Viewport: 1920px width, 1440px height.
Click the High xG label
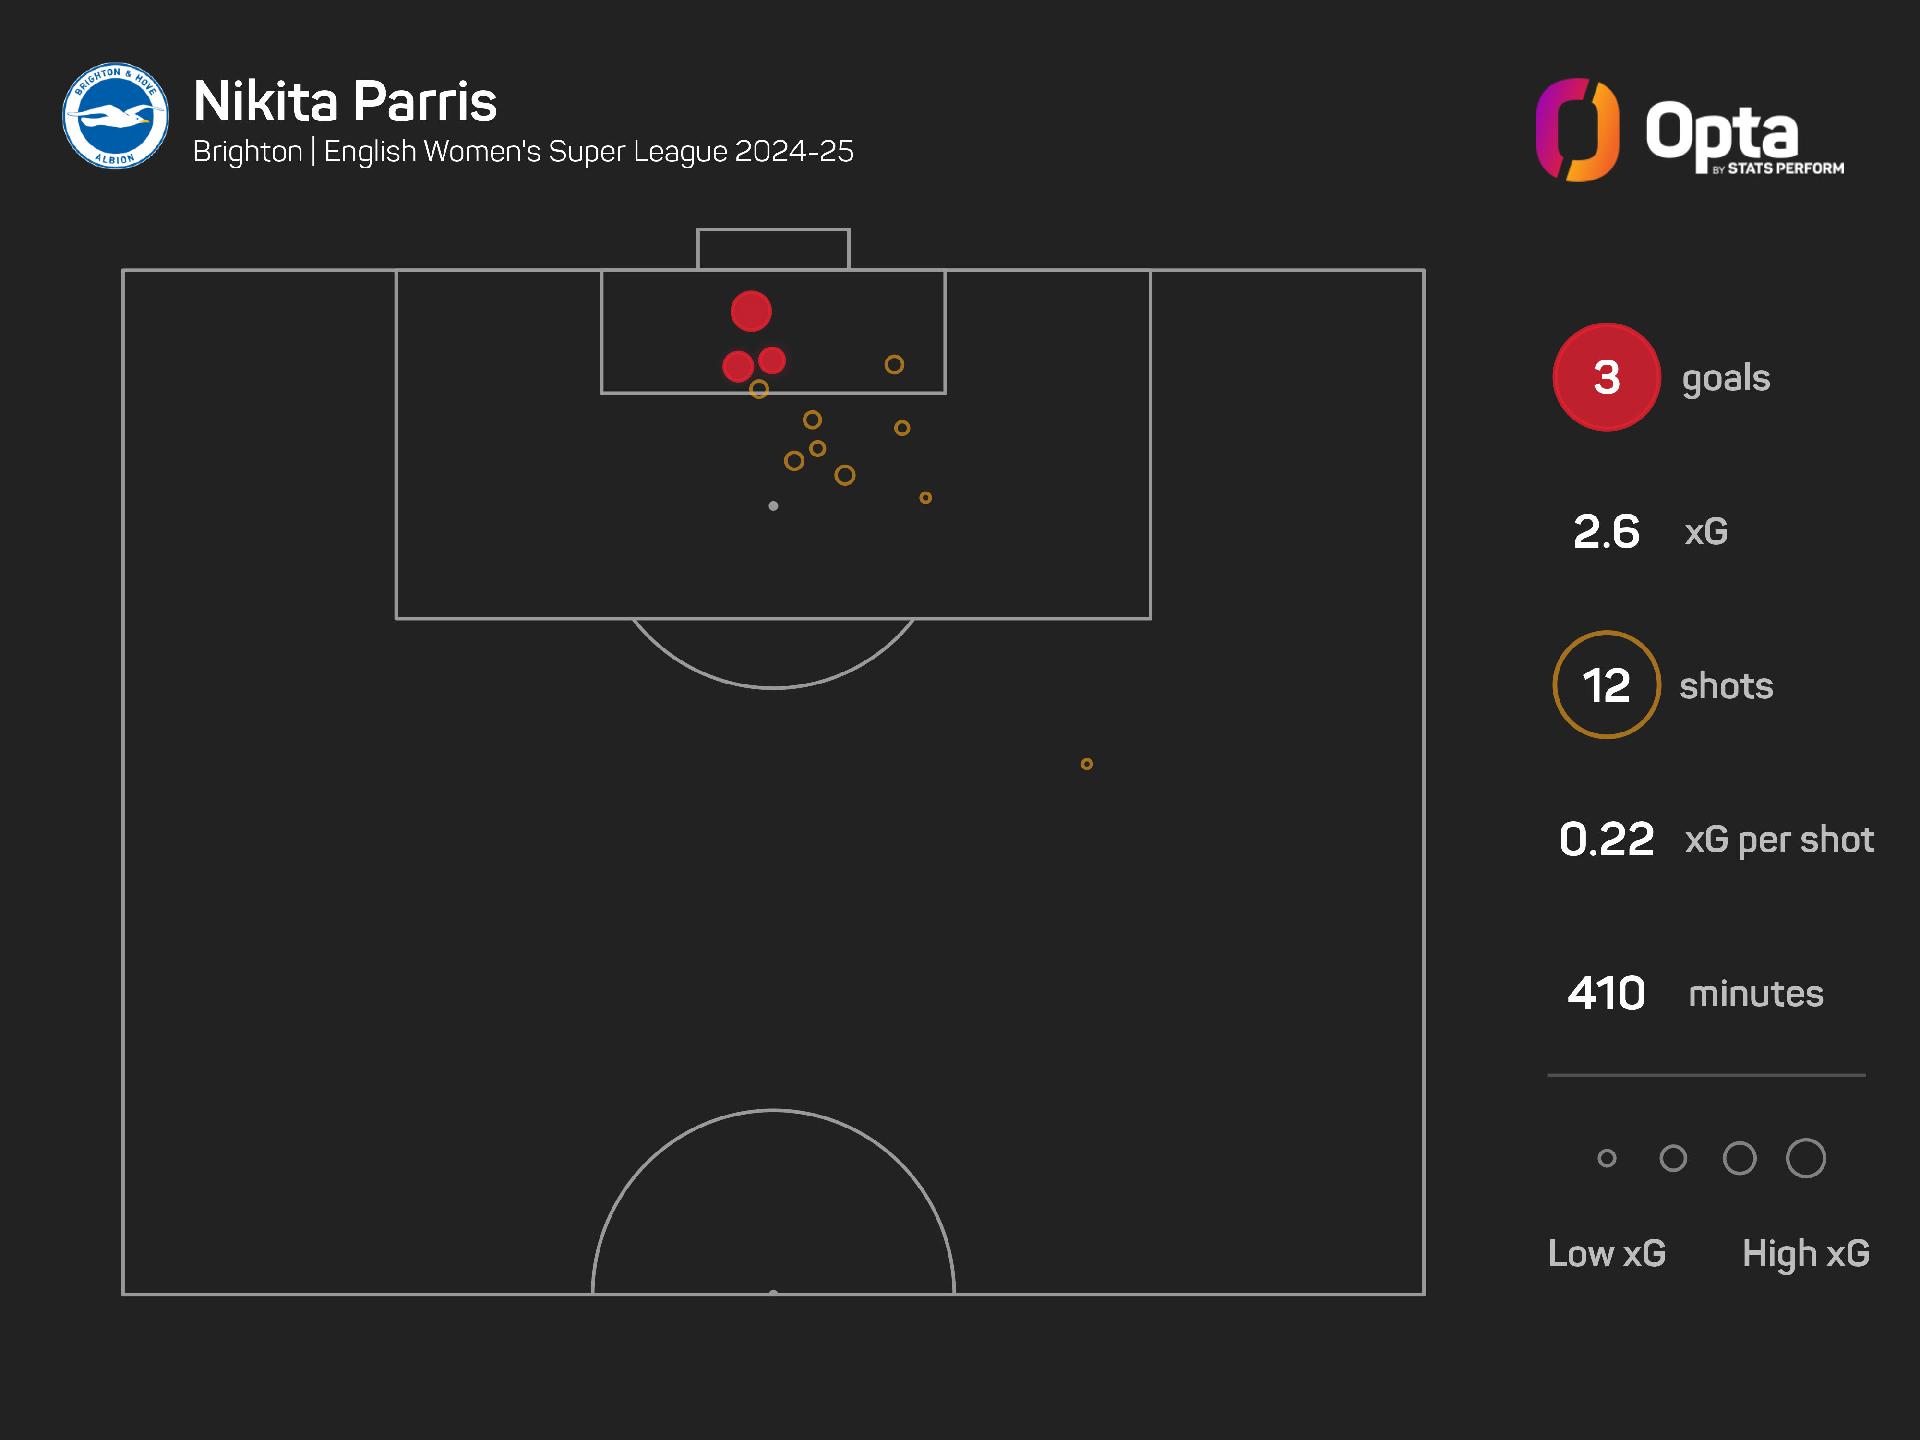pos(1806,1254)
